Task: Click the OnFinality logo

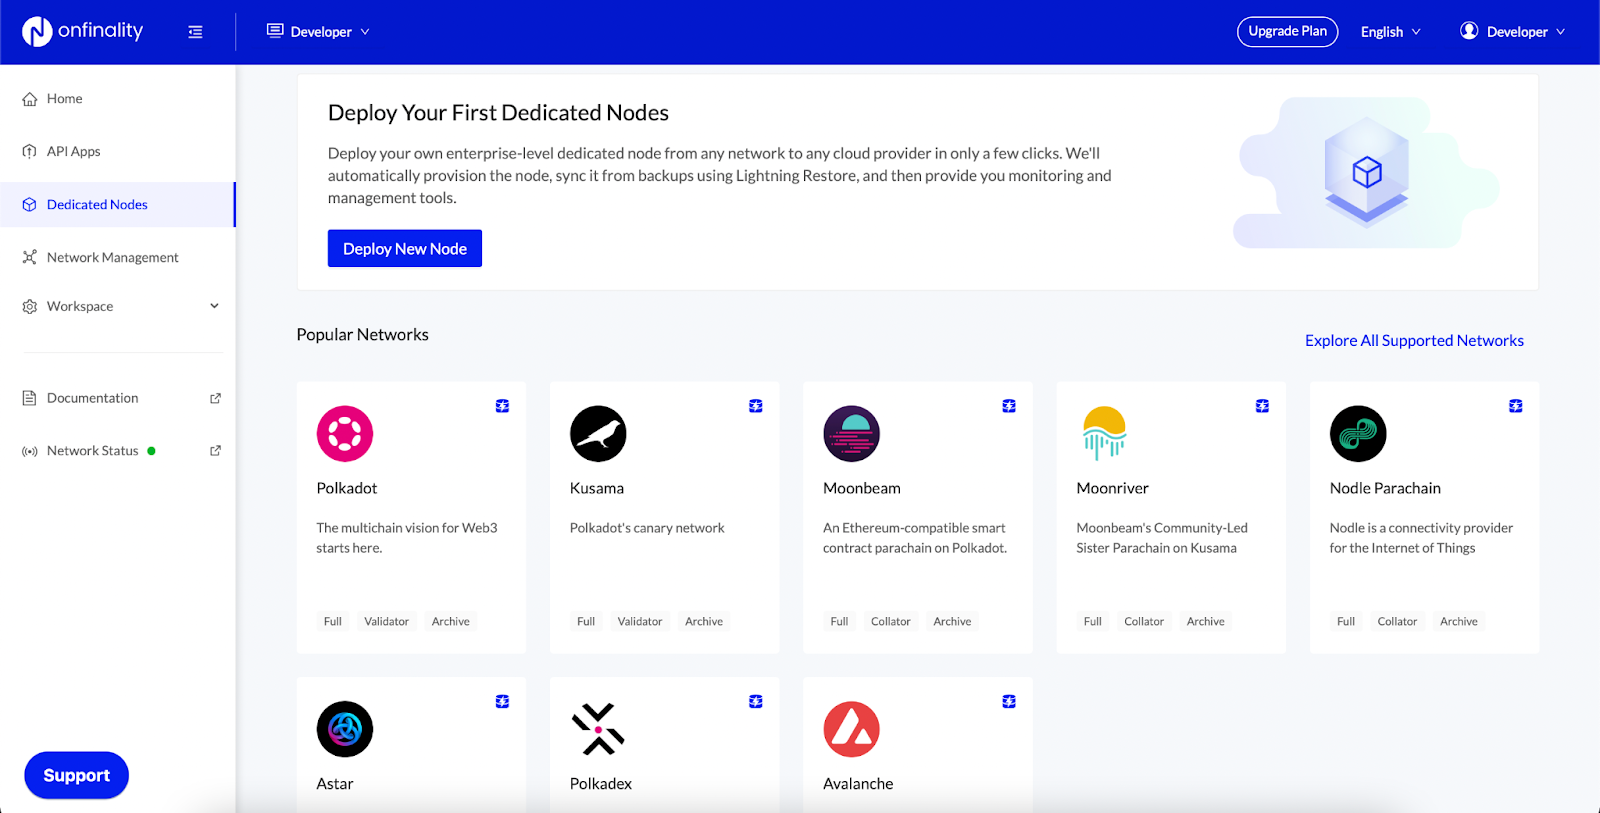Action: click(x=83, y=32)
